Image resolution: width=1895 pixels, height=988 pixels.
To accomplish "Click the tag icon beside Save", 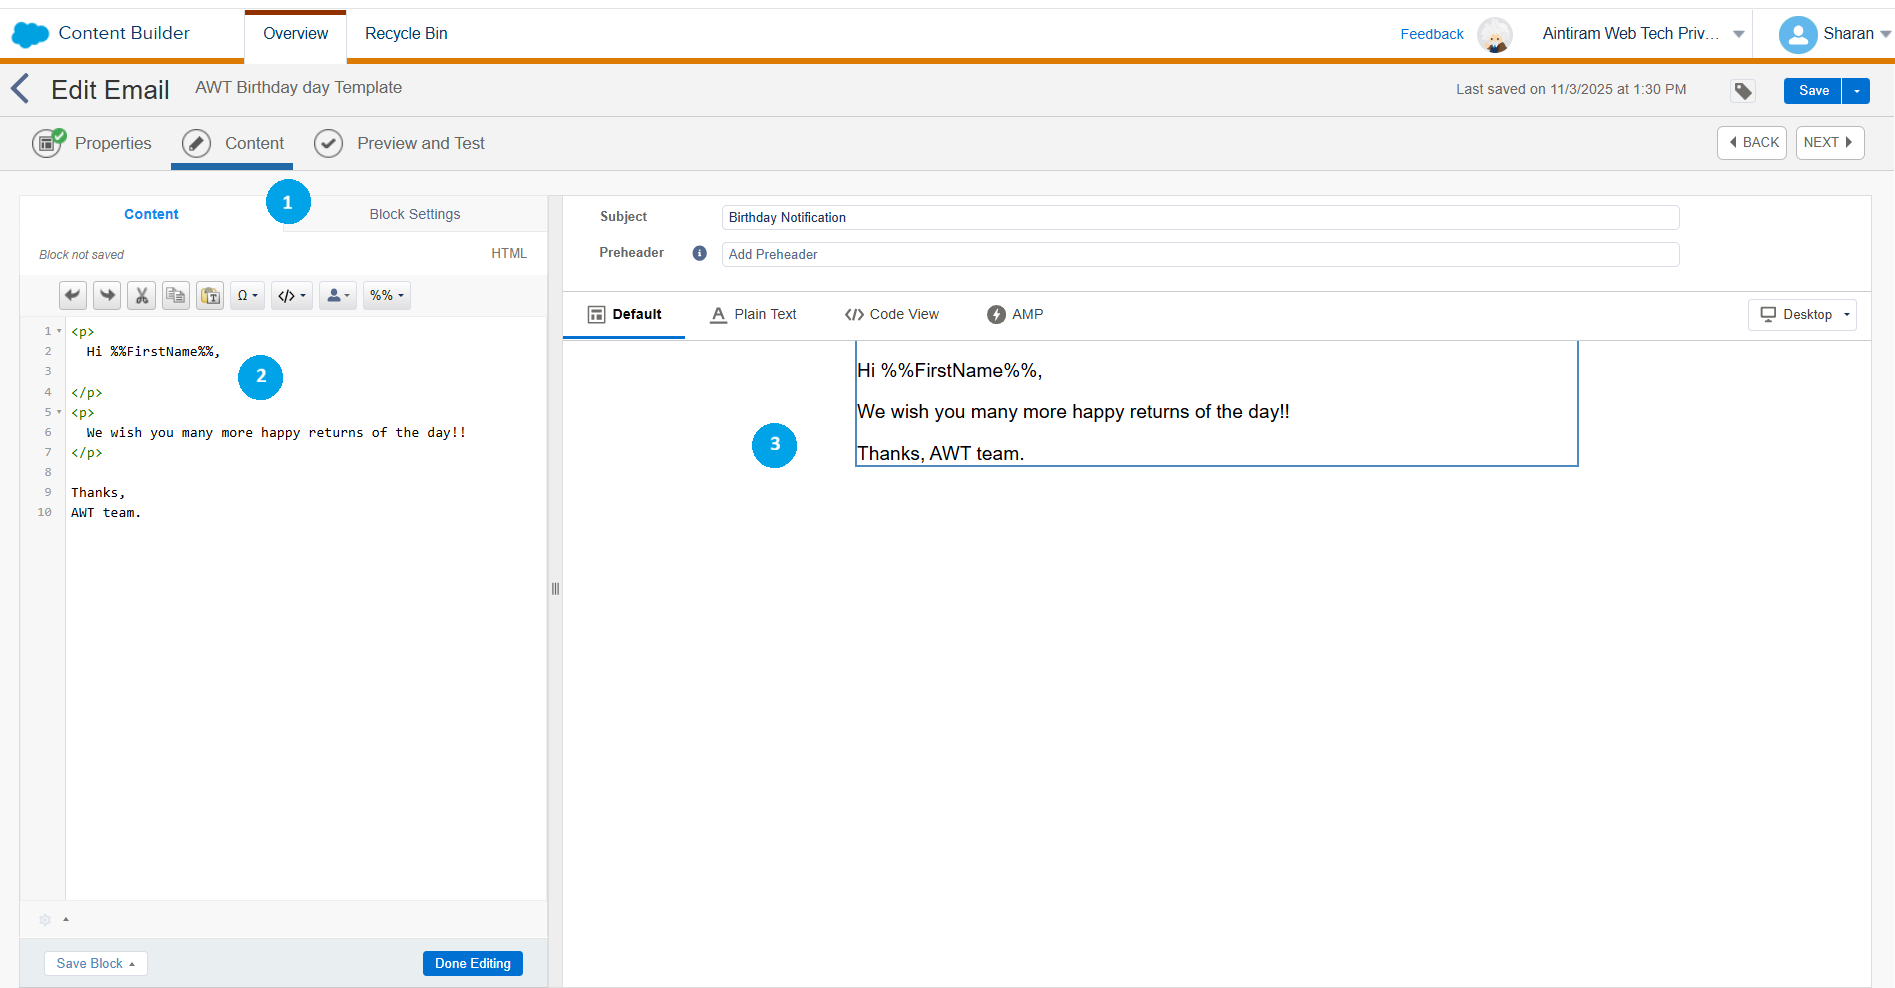I will tap(1743, 91).
